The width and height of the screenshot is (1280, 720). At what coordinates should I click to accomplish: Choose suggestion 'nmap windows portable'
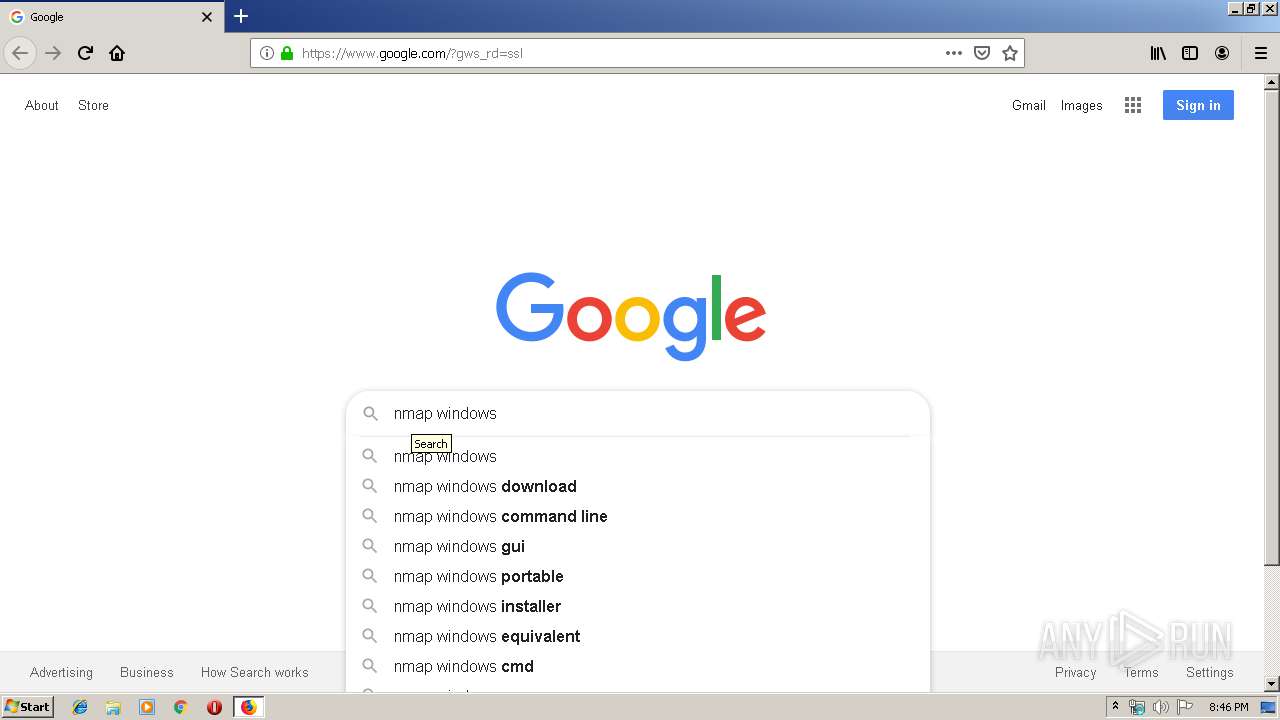pyautogui.click(x=638, y=576)
